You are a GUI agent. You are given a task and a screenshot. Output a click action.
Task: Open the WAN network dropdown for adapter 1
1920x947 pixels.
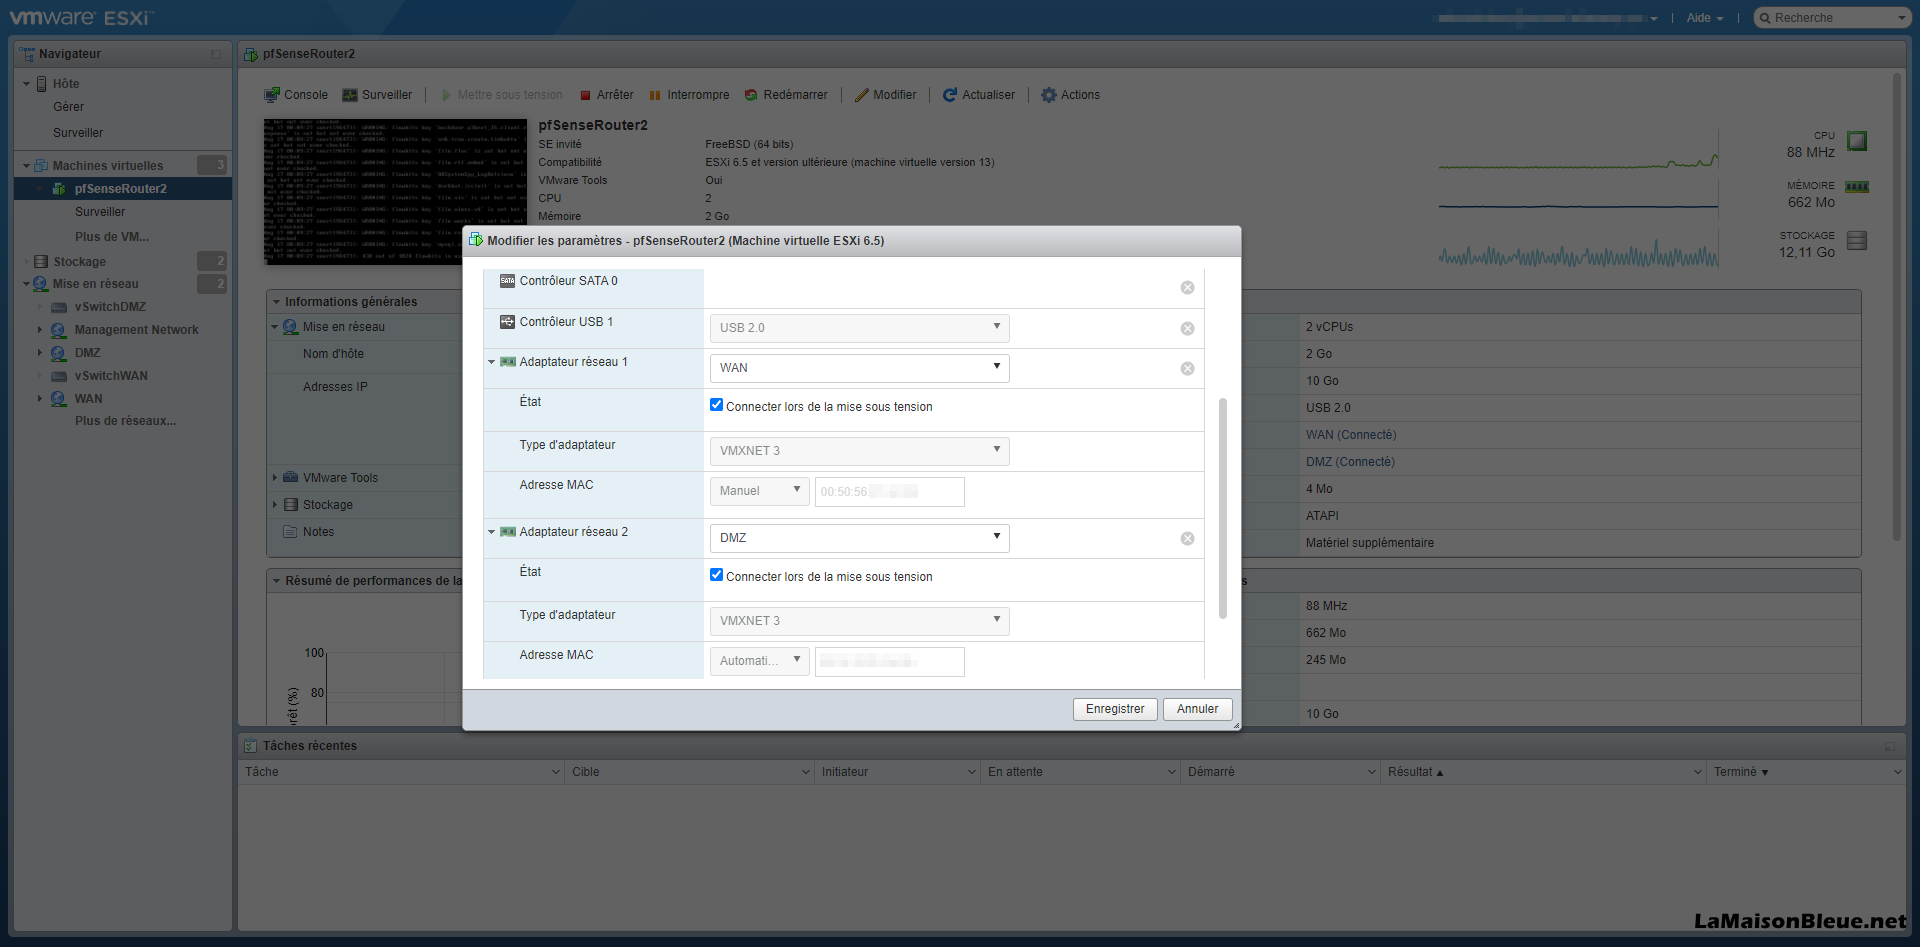click(x=860, y=368)
